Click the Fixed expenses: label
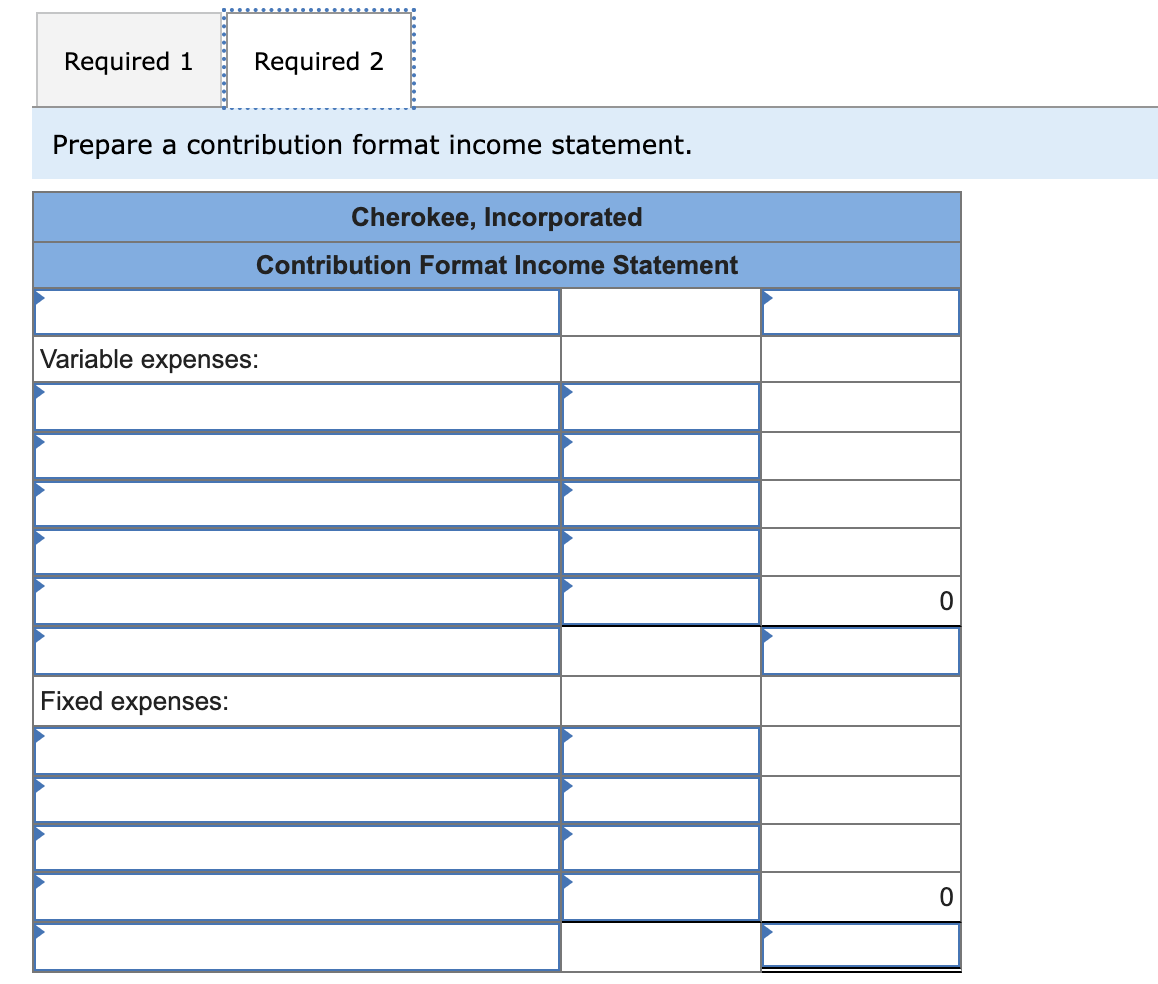1158x984 pixels. tap(134, 701)
